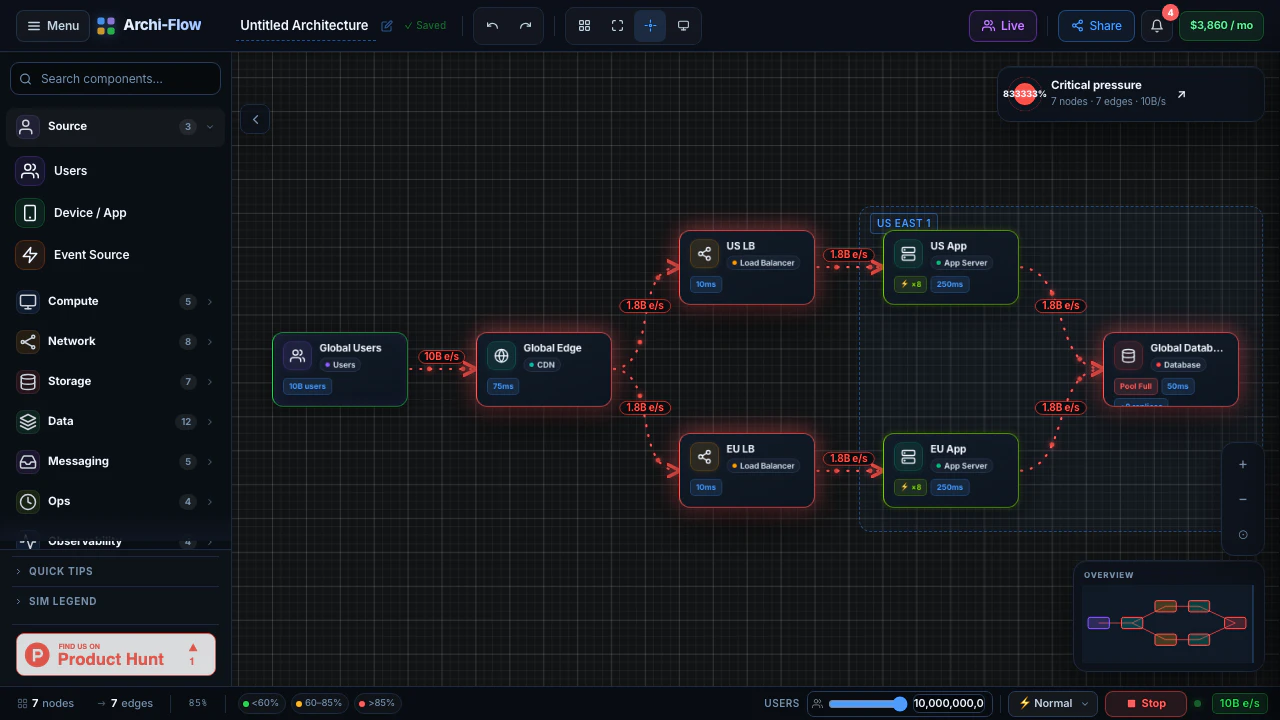This screenshot has width=1280, height=720.
Task: Click the presentation monitor toolbar icon
Action: [x=683, y=26]
